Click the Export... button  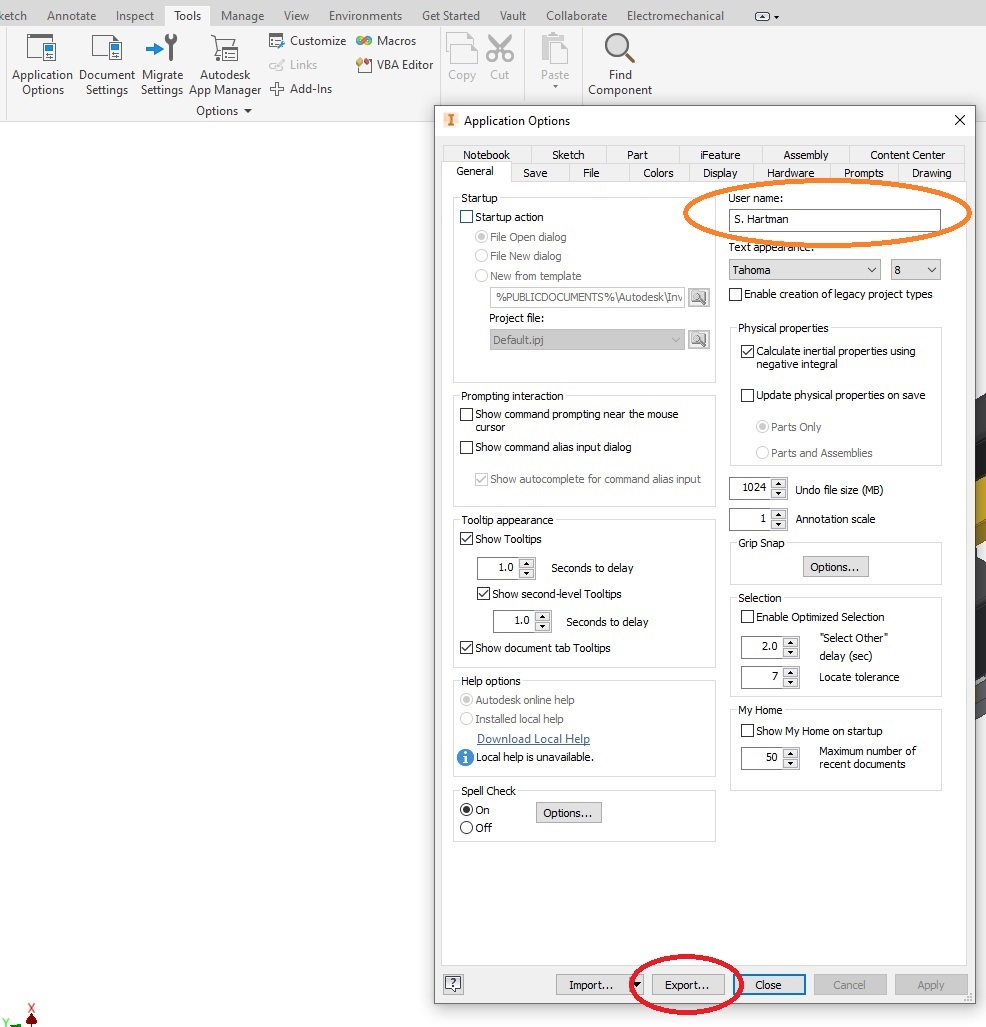(687, 984)
